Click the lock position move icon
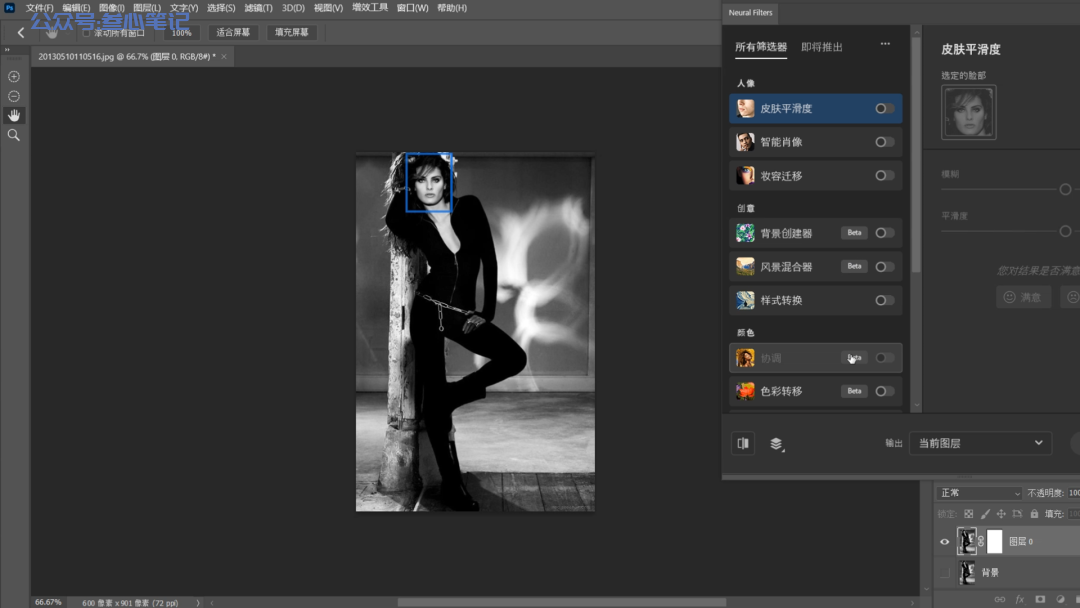The height and width of the screenshot is (608, 1080). coord(1001,514)
